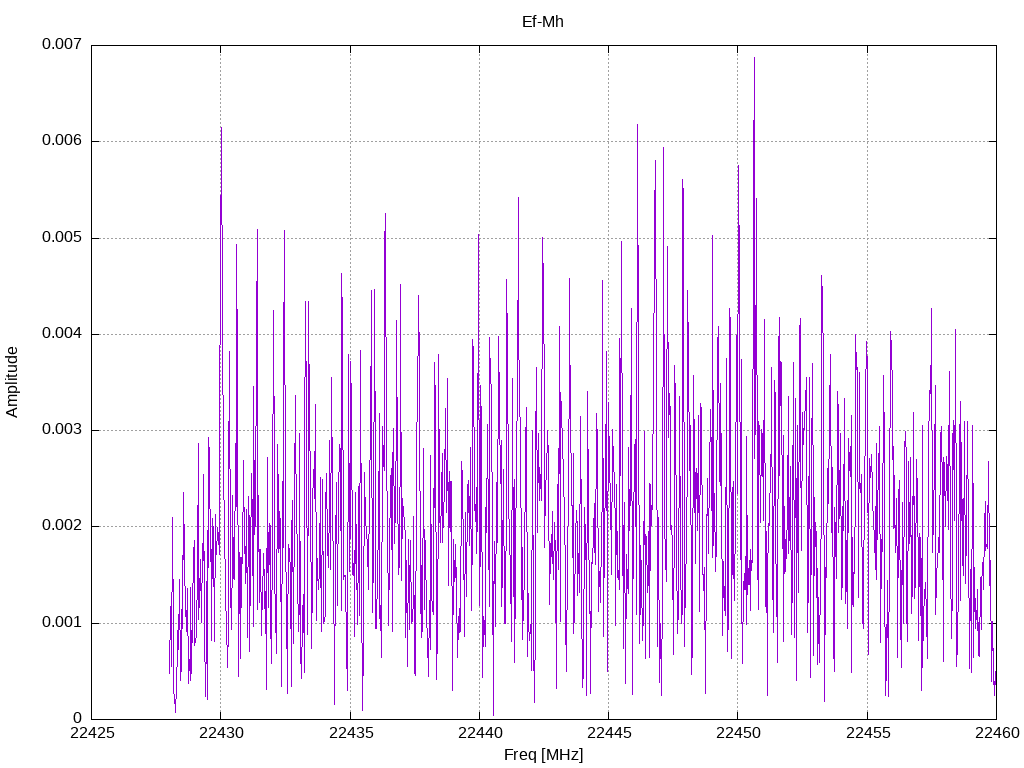Click the y-axis tick 0.006

(62, 140)
